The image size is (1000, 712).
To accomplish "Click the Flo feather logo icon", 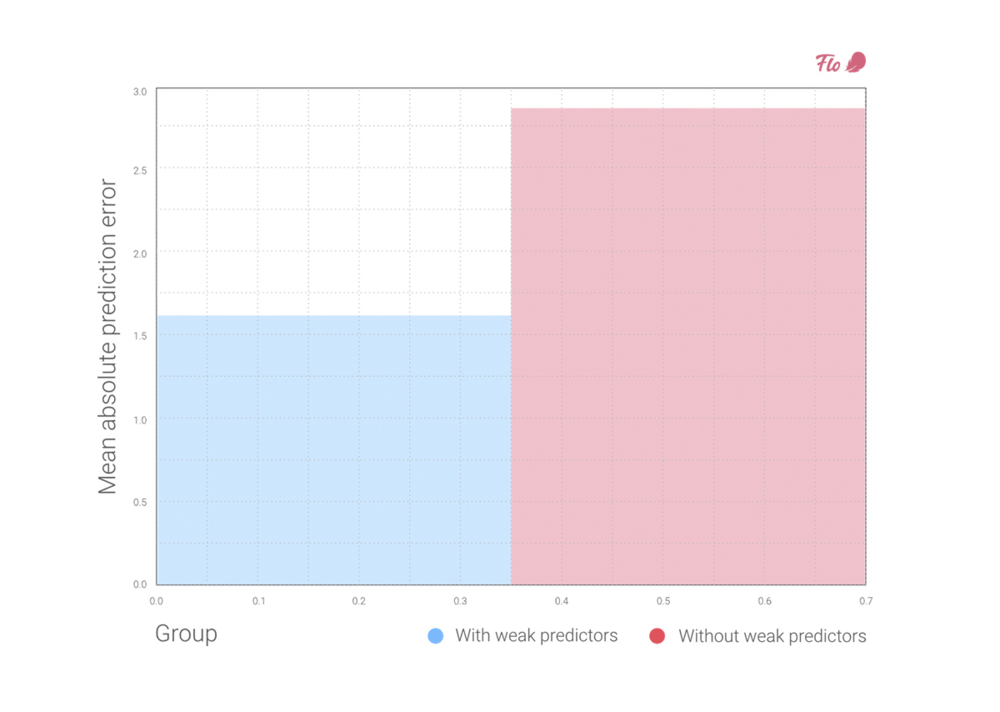I will coord(855,63).
